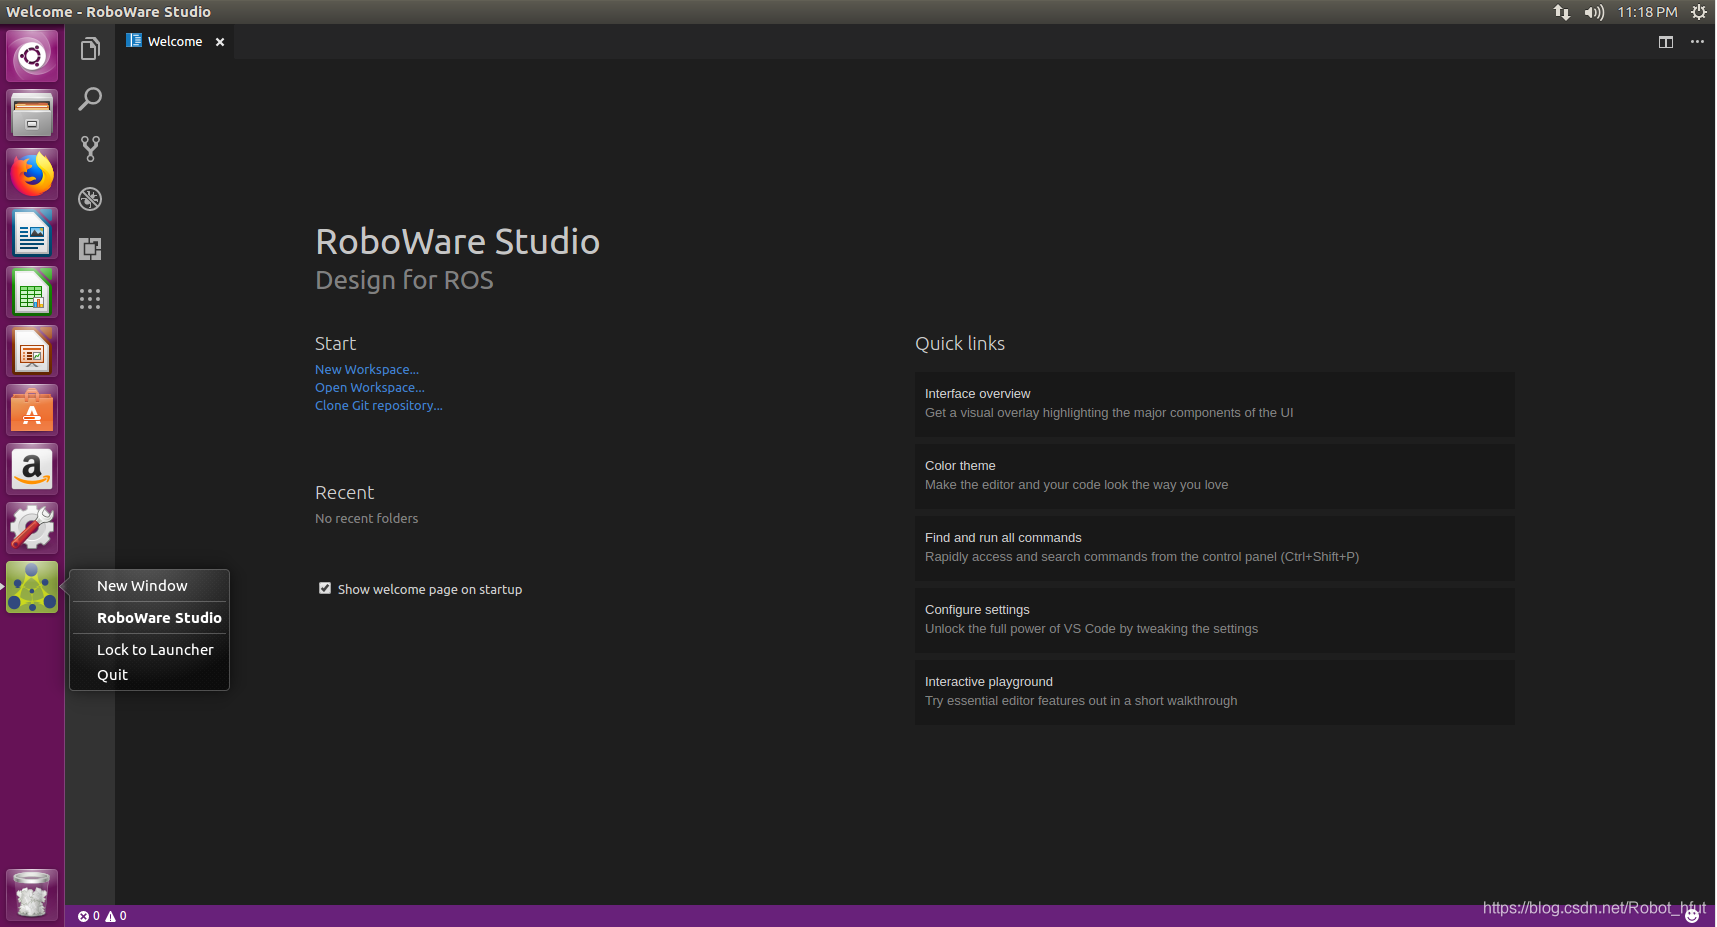Open the Search view in the activity bar
The image size is (1717, 927).
point(90,99)
